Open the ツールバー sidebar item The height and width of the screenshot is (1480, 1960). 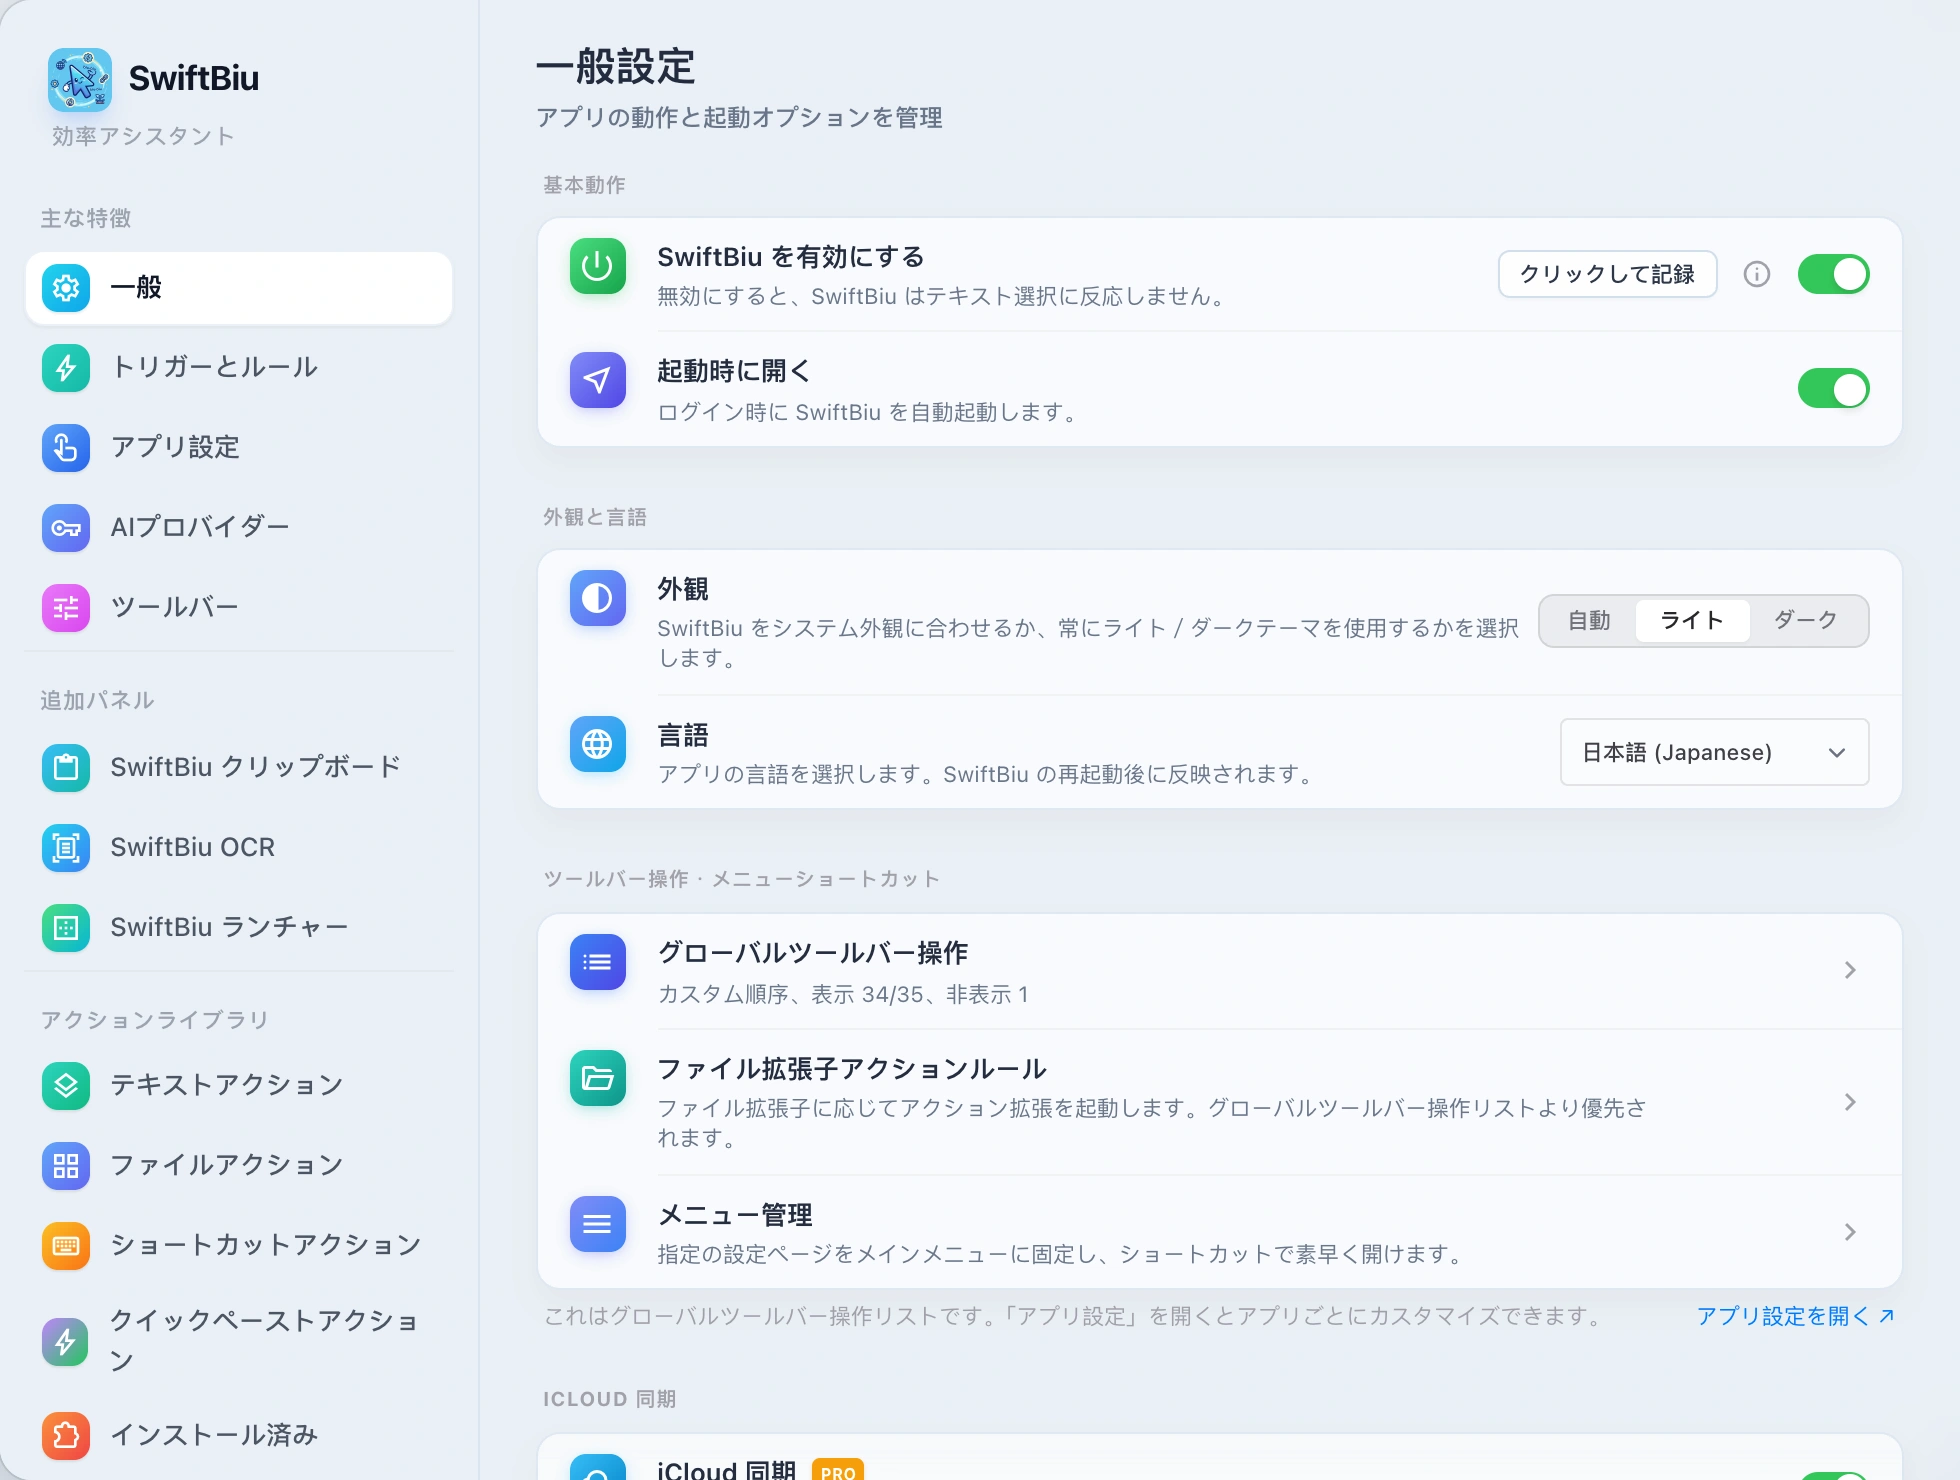click(x=239, y=608)
